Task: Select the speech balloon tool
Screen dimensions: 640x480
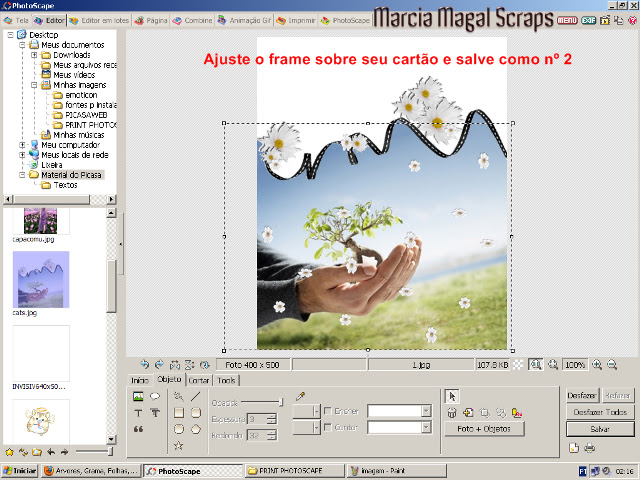Action: tap(155, 396)
